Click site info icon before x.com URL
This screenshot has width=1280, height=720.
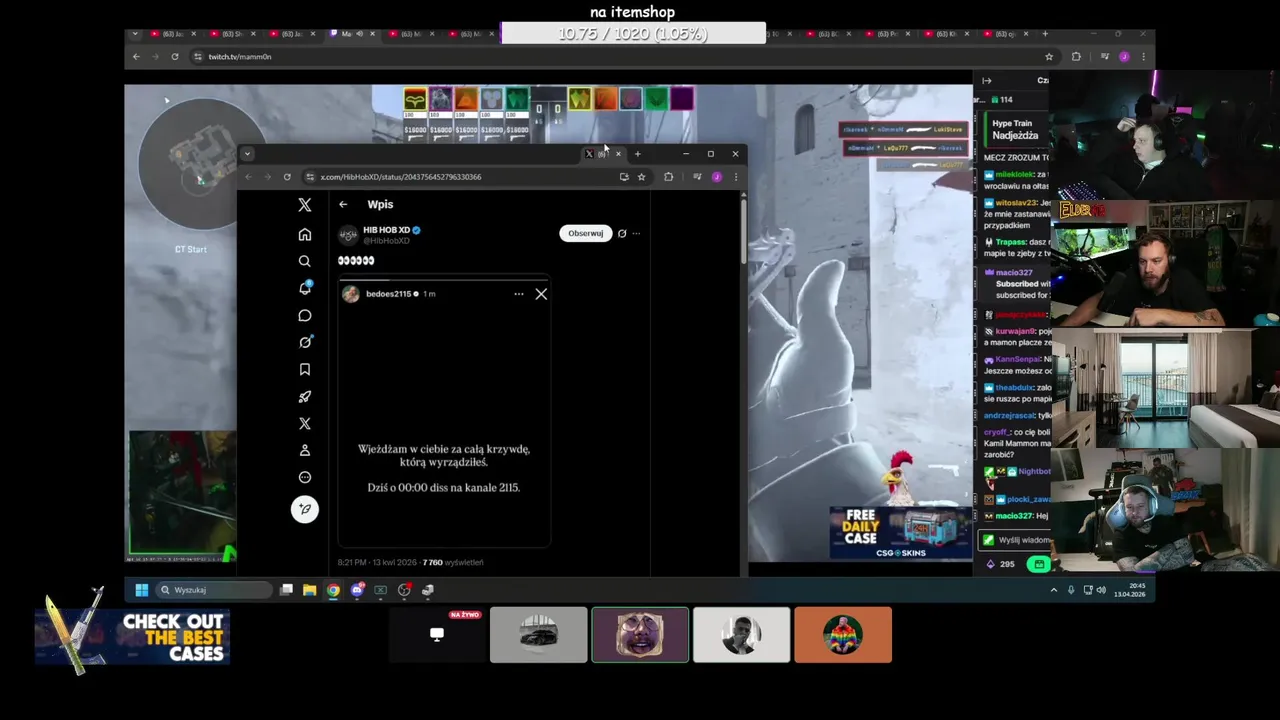pos(310,177)
